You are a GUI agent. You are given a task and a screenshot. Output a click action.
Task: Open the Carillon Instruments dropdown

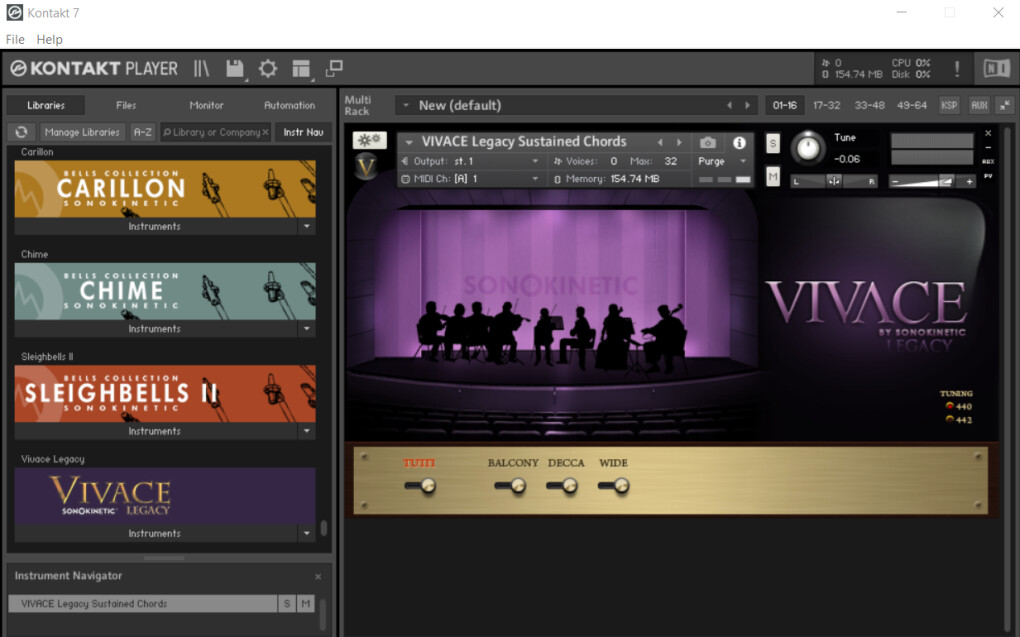[306, 227]
